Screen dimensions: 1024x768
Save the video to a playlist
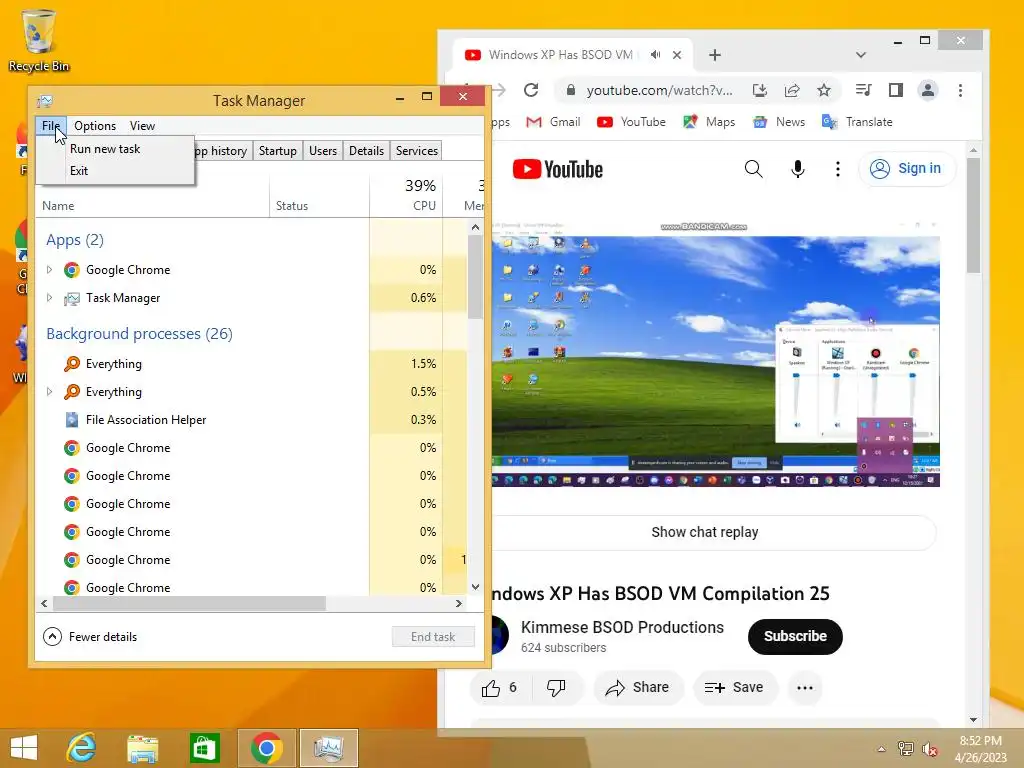[735, 688]
